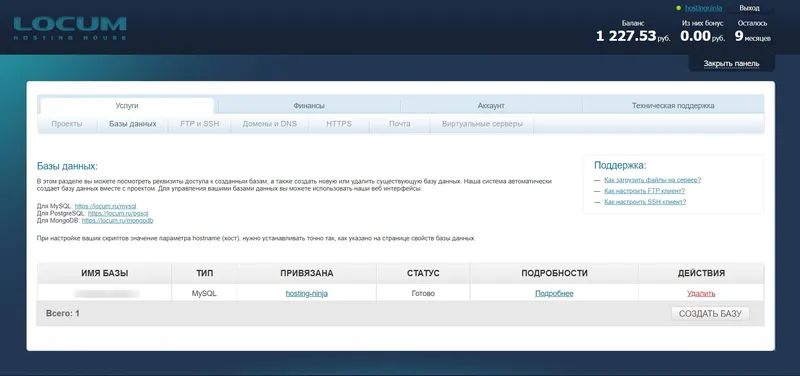Switch to the Услуги tab
The width and height of the screenshot is (800, 376).
click(127, 106)
